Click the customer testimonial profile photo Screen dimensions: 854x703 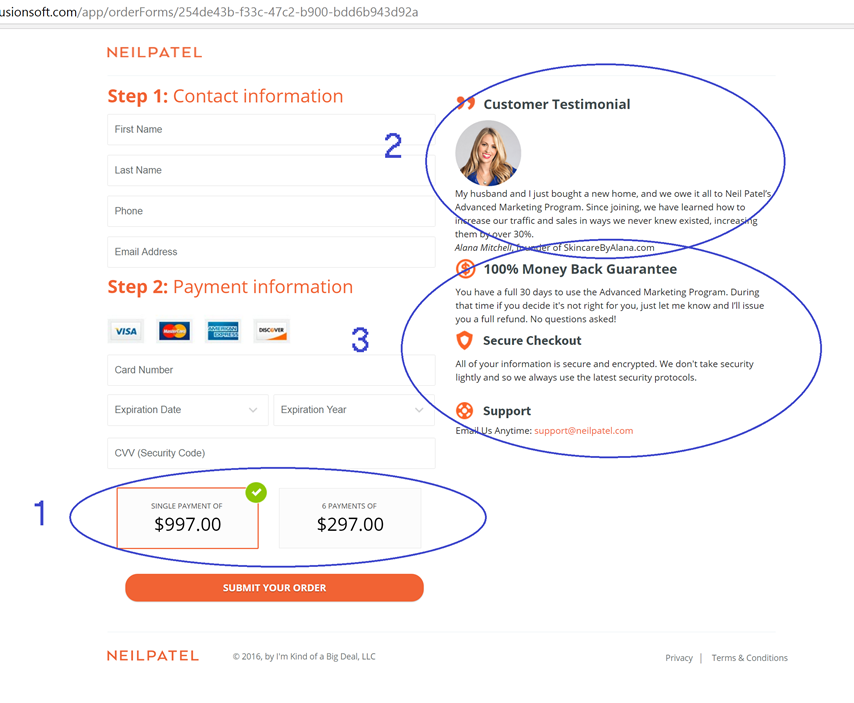pyautogui.click(x=488, y=153)
